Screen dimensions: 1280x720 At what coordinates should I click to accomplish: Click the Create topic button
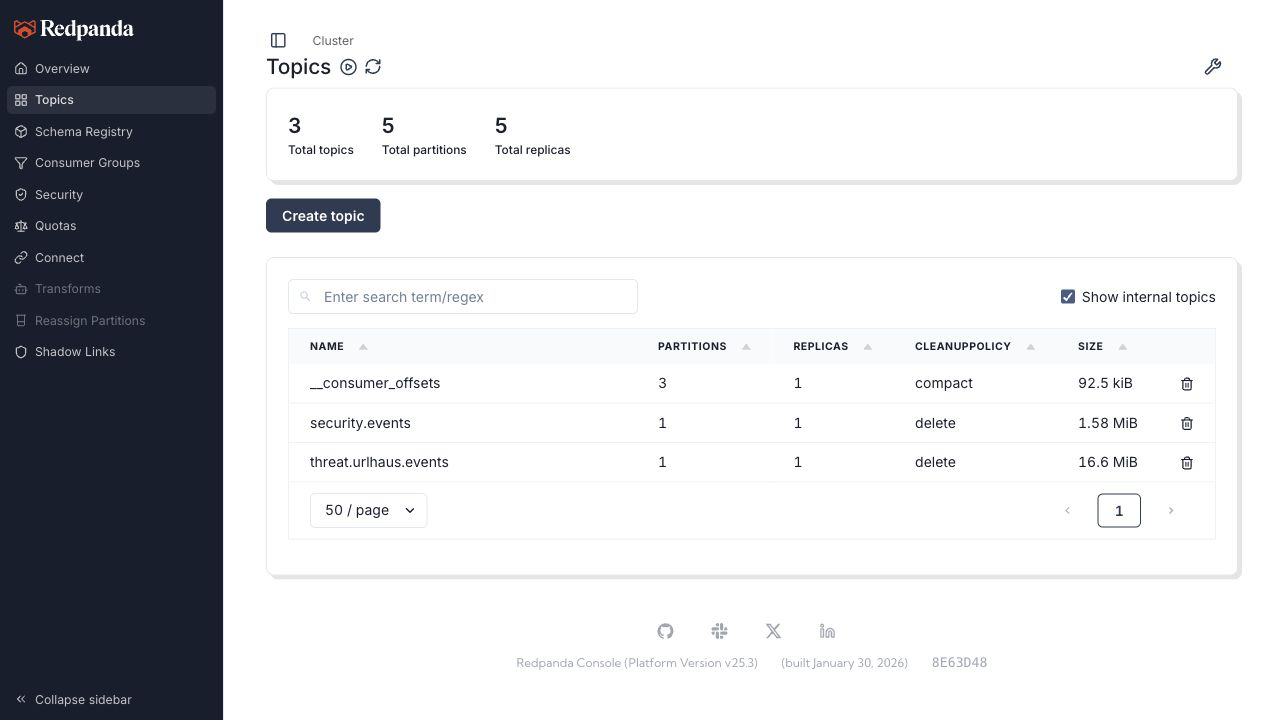tap(323, 216)
